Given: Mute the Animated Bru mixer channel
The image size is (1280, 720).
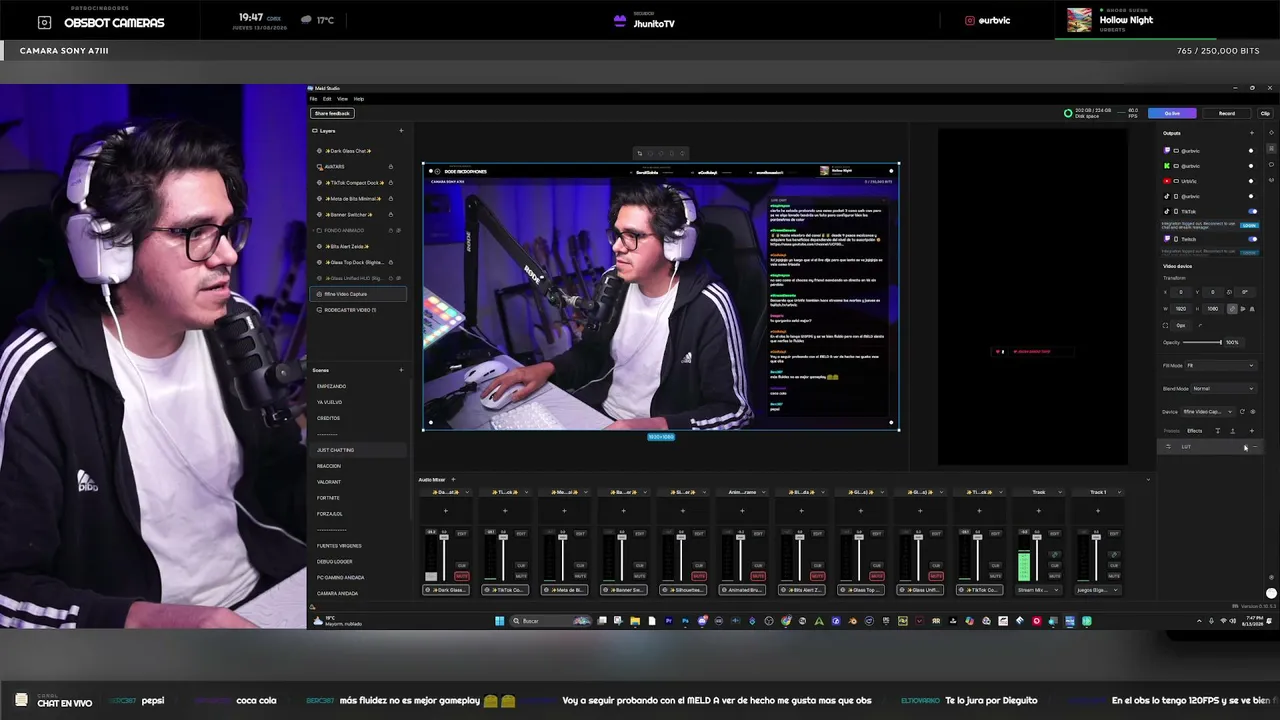Looking at the screenshot, I should click(758, 576).
